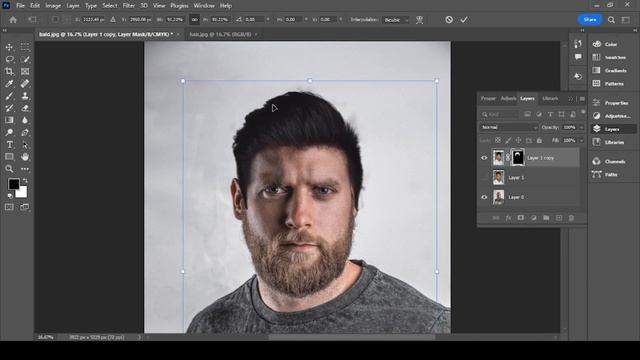Screen dimensions: 640x360
Task: Open the Filter menu
Action: (x=129, y=6)
